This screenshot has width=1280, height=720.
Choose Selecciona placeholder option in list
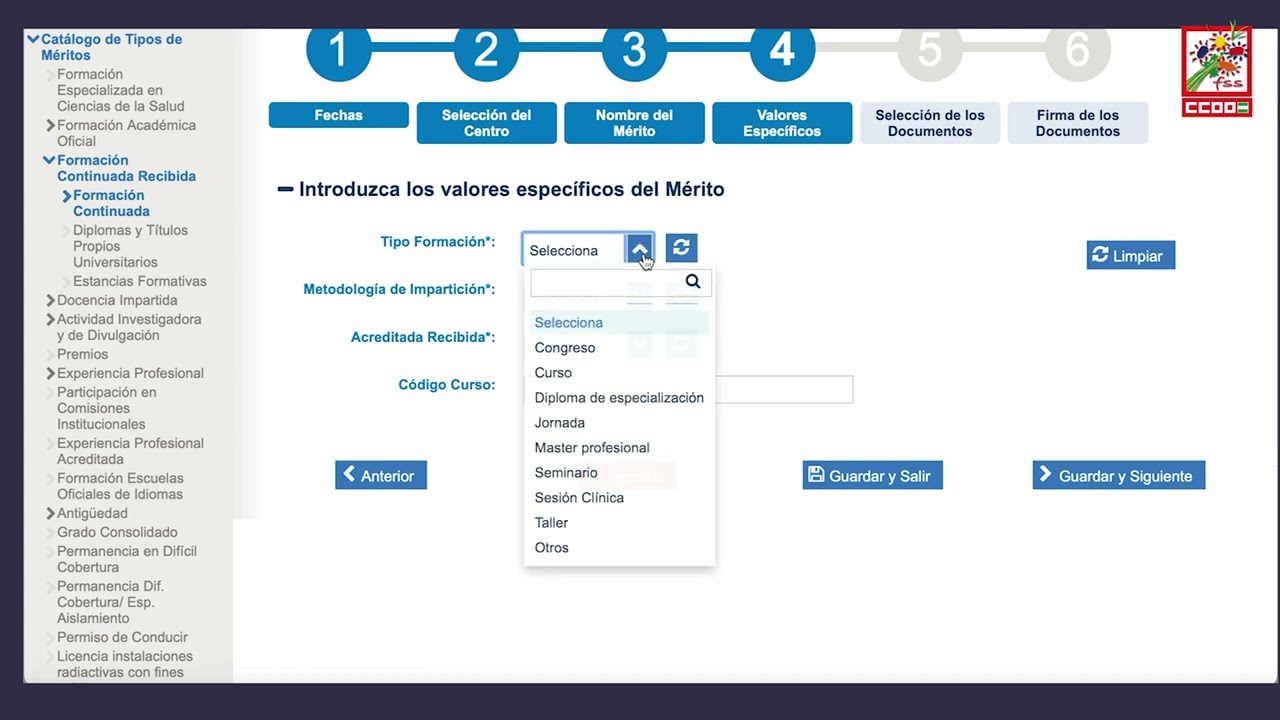(619, 323)
